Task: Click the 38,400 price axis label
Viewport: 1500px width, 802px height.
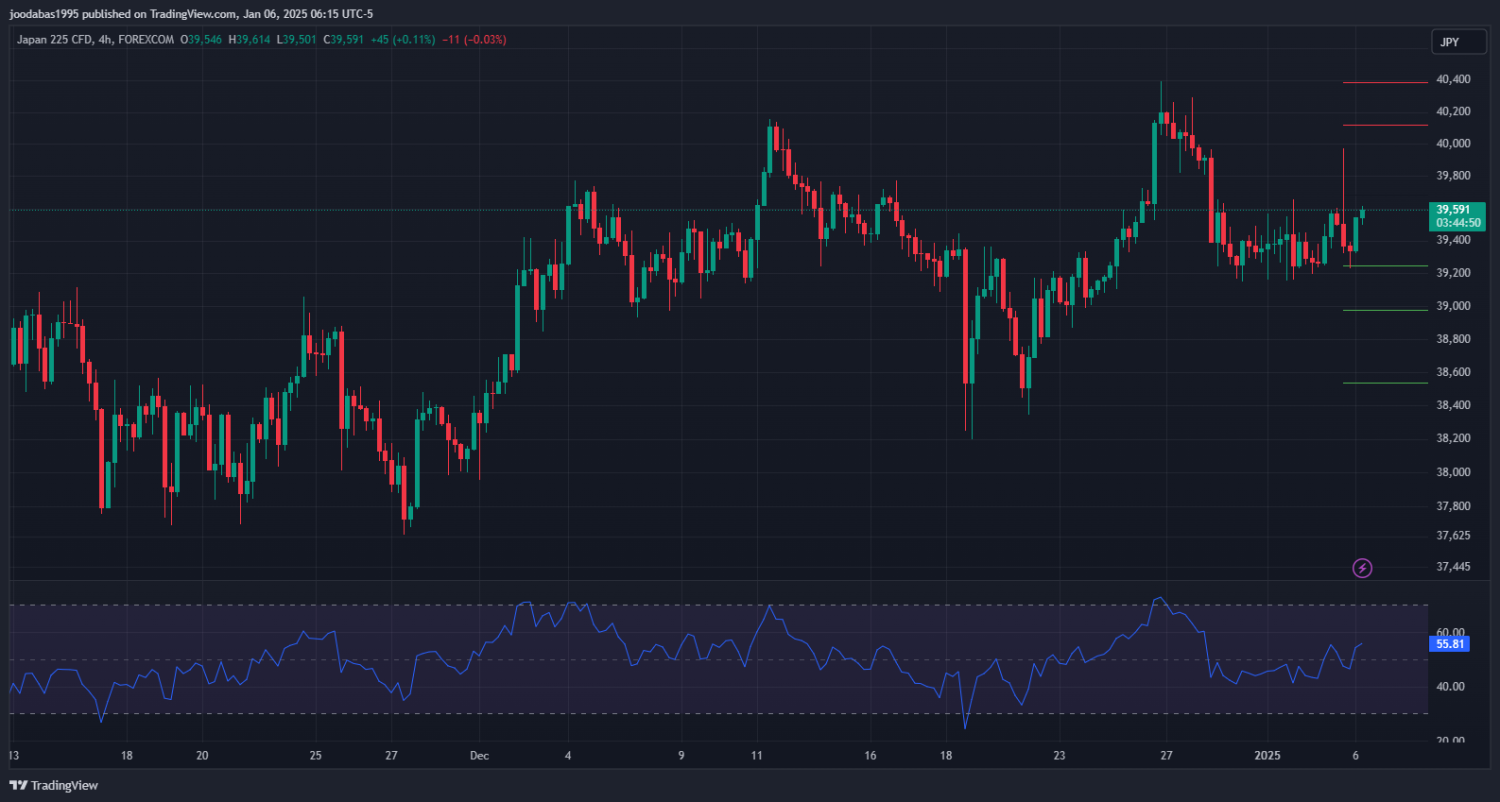Action: click(x=1453, y=405)
